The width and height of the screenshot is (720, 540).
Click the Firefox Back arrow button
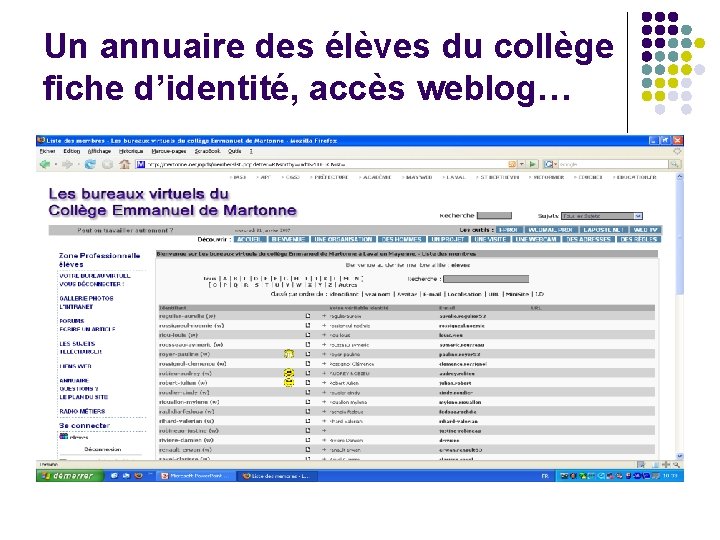[45, 164]
